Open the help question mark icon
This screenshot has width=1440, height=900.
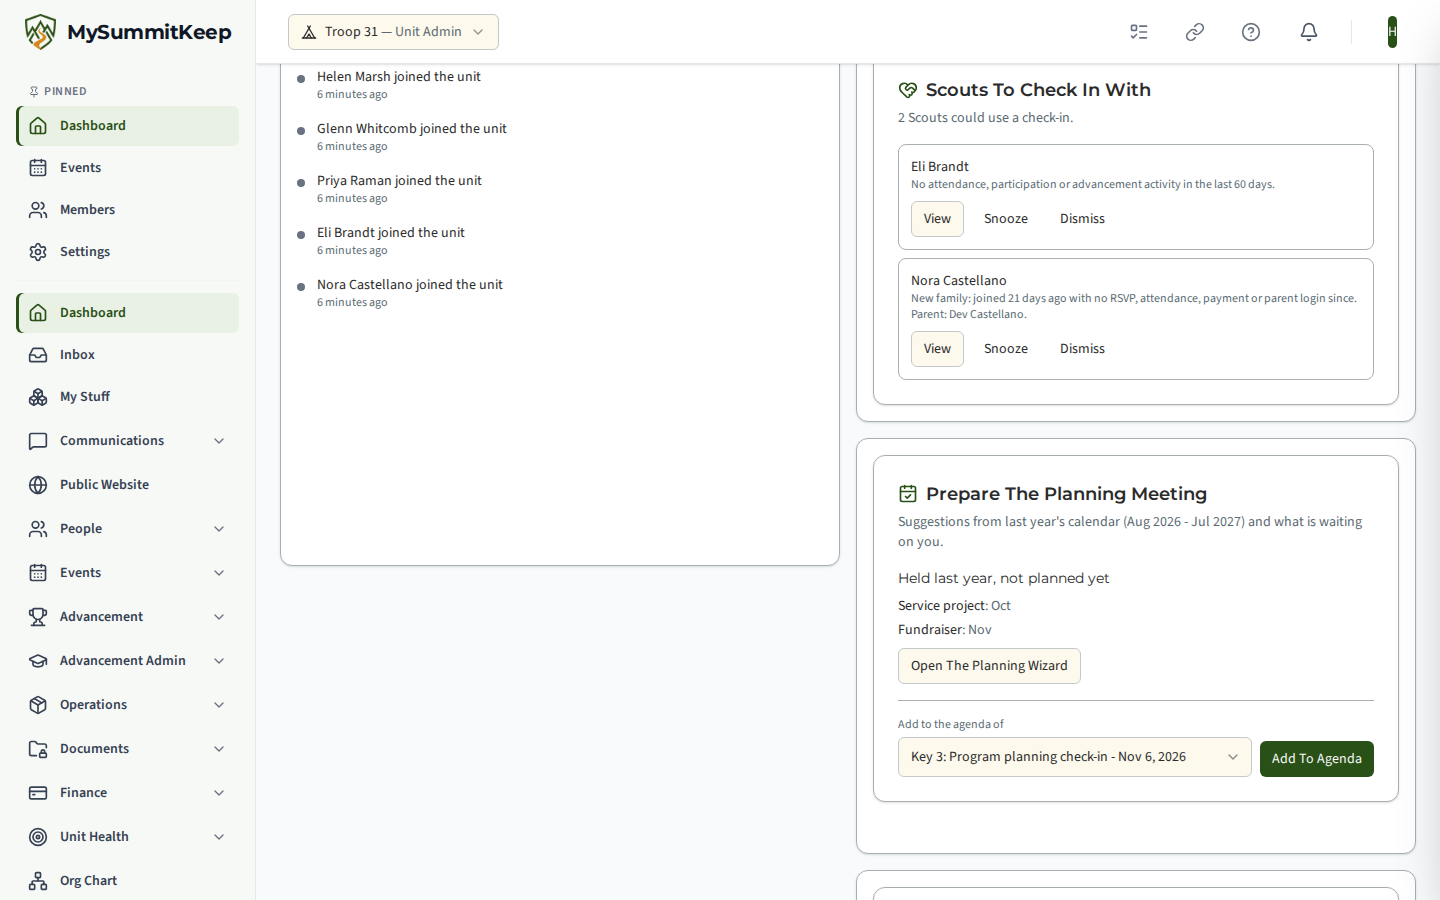[x=1251, y=32]
